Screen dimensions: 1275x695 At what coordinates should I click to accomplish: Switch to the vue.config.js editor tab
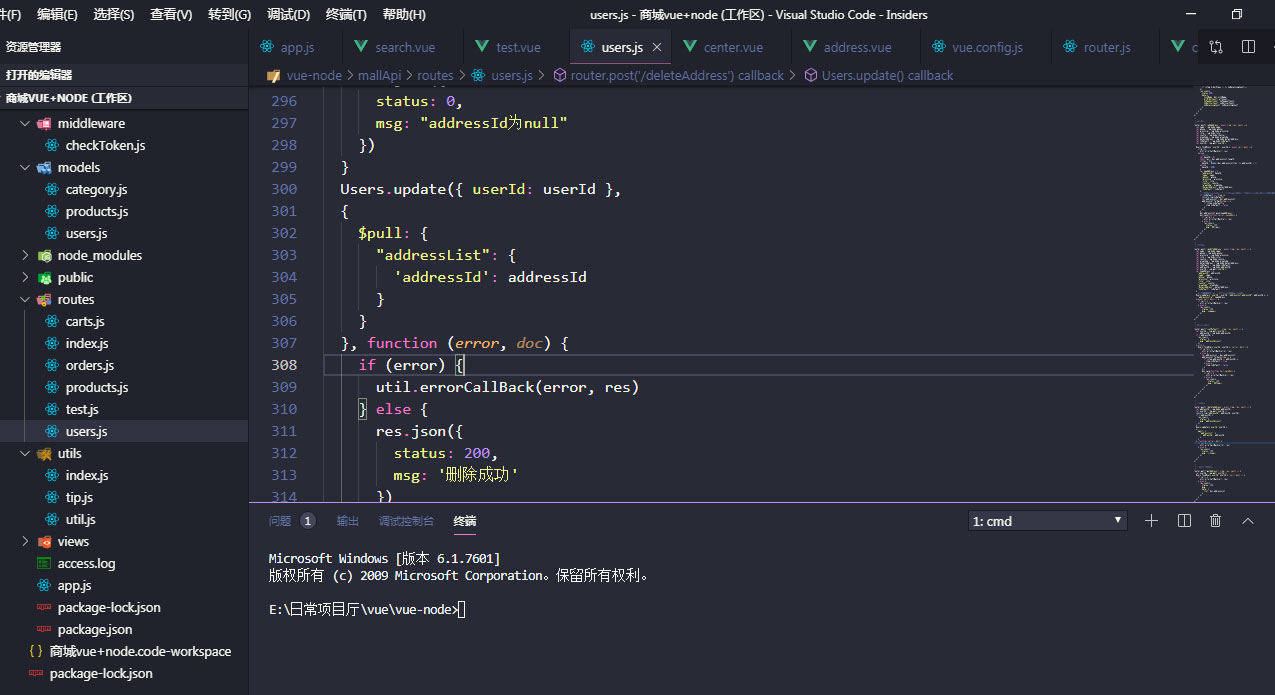(x=986, y=47)
